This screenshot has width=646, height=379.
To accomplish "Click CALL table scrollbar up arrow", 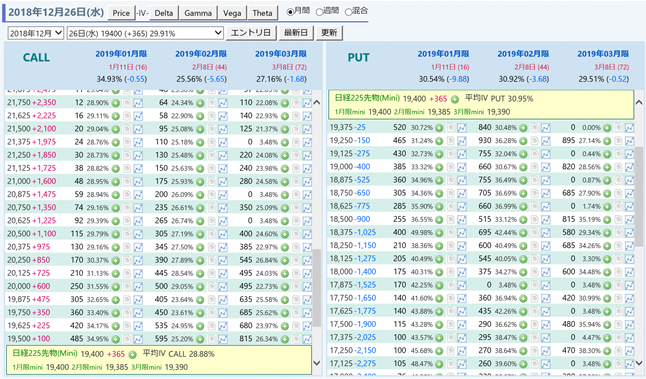I will pos(316,102).
